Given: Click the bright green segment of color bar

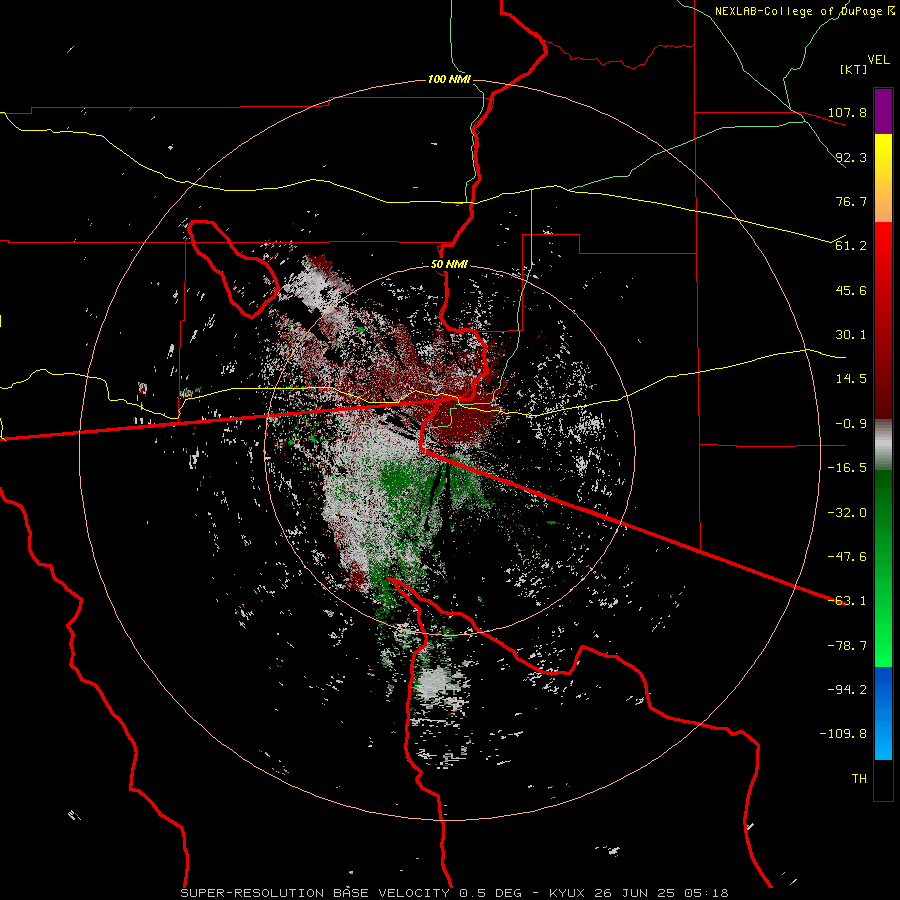Looking at the screenshot, I should tap(883, 568).
